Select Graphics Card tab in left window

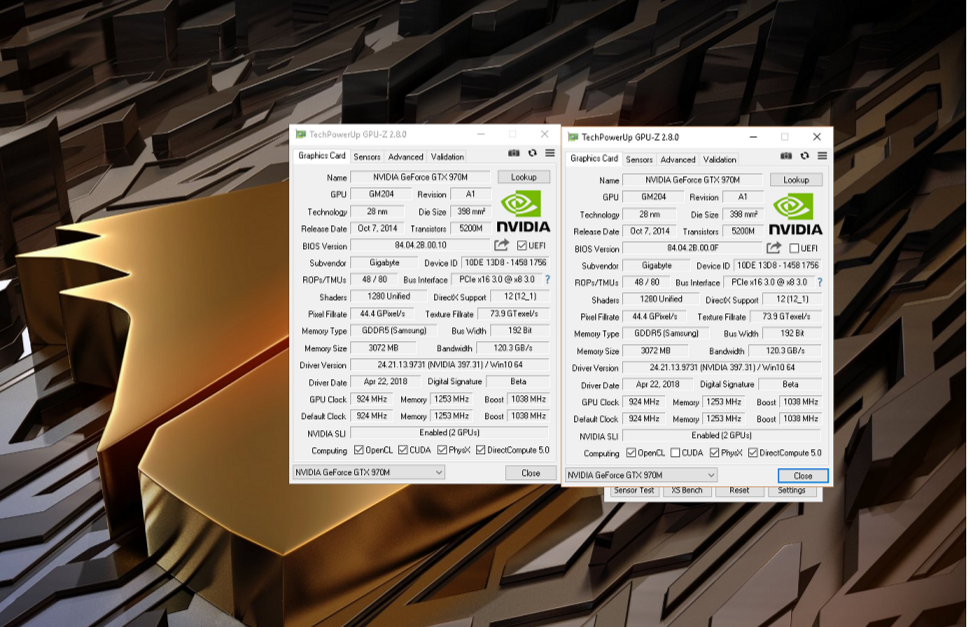(x=322, y=156)
